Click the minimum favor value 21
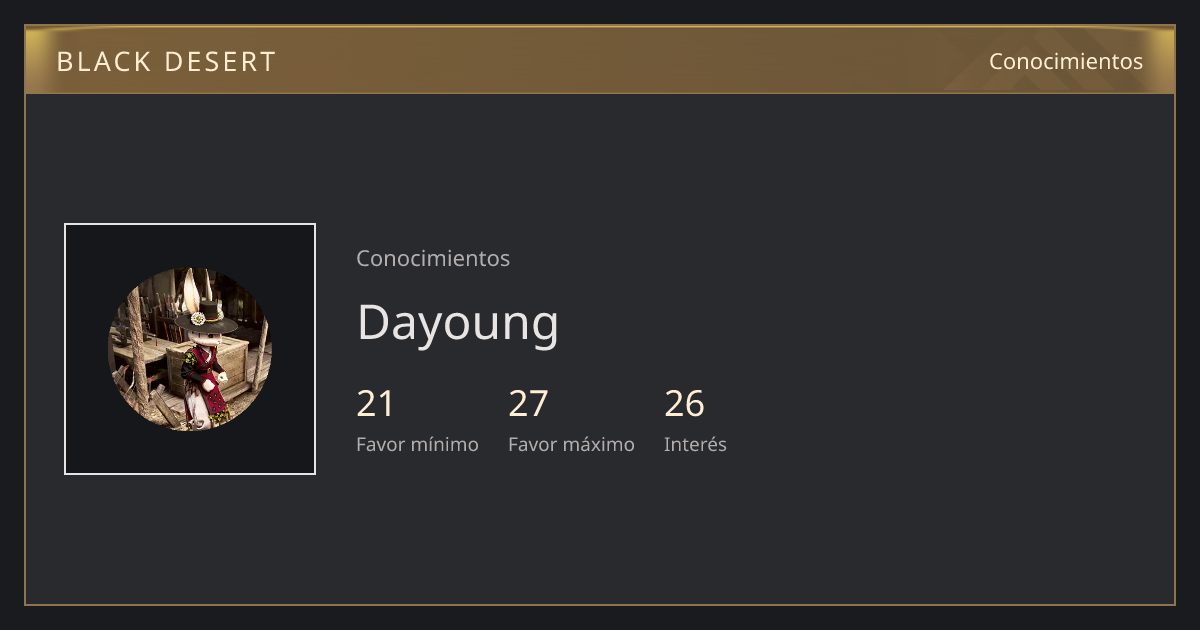Viewport: 1200px width, 630px height. tap(376, 404)
